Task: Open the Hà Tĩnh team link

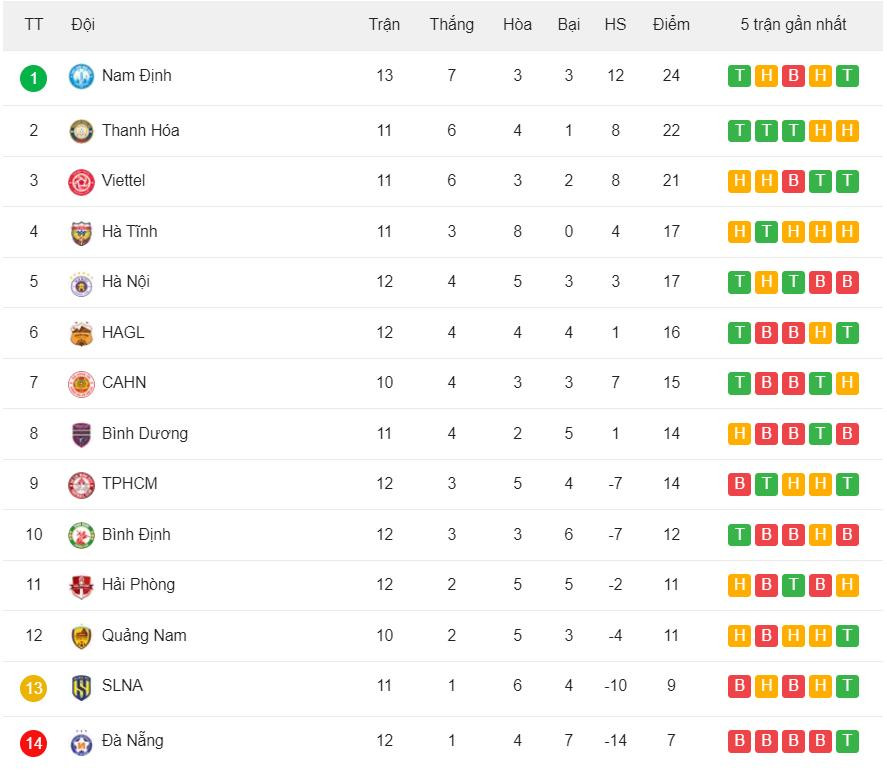Action: click(x=129, y=232)
